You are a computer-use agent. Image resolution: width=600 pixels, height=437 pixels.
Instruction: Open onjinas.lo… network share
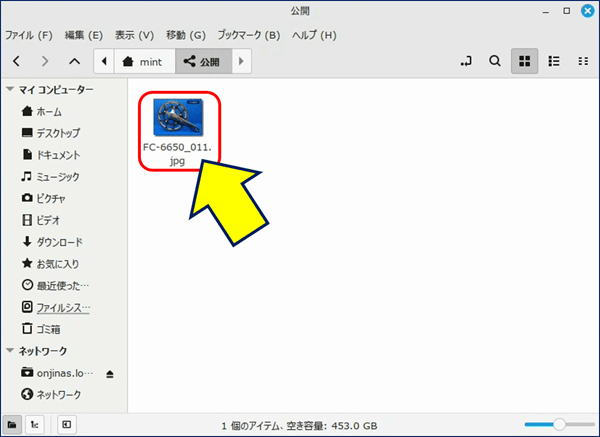click(x=57, y=373)
